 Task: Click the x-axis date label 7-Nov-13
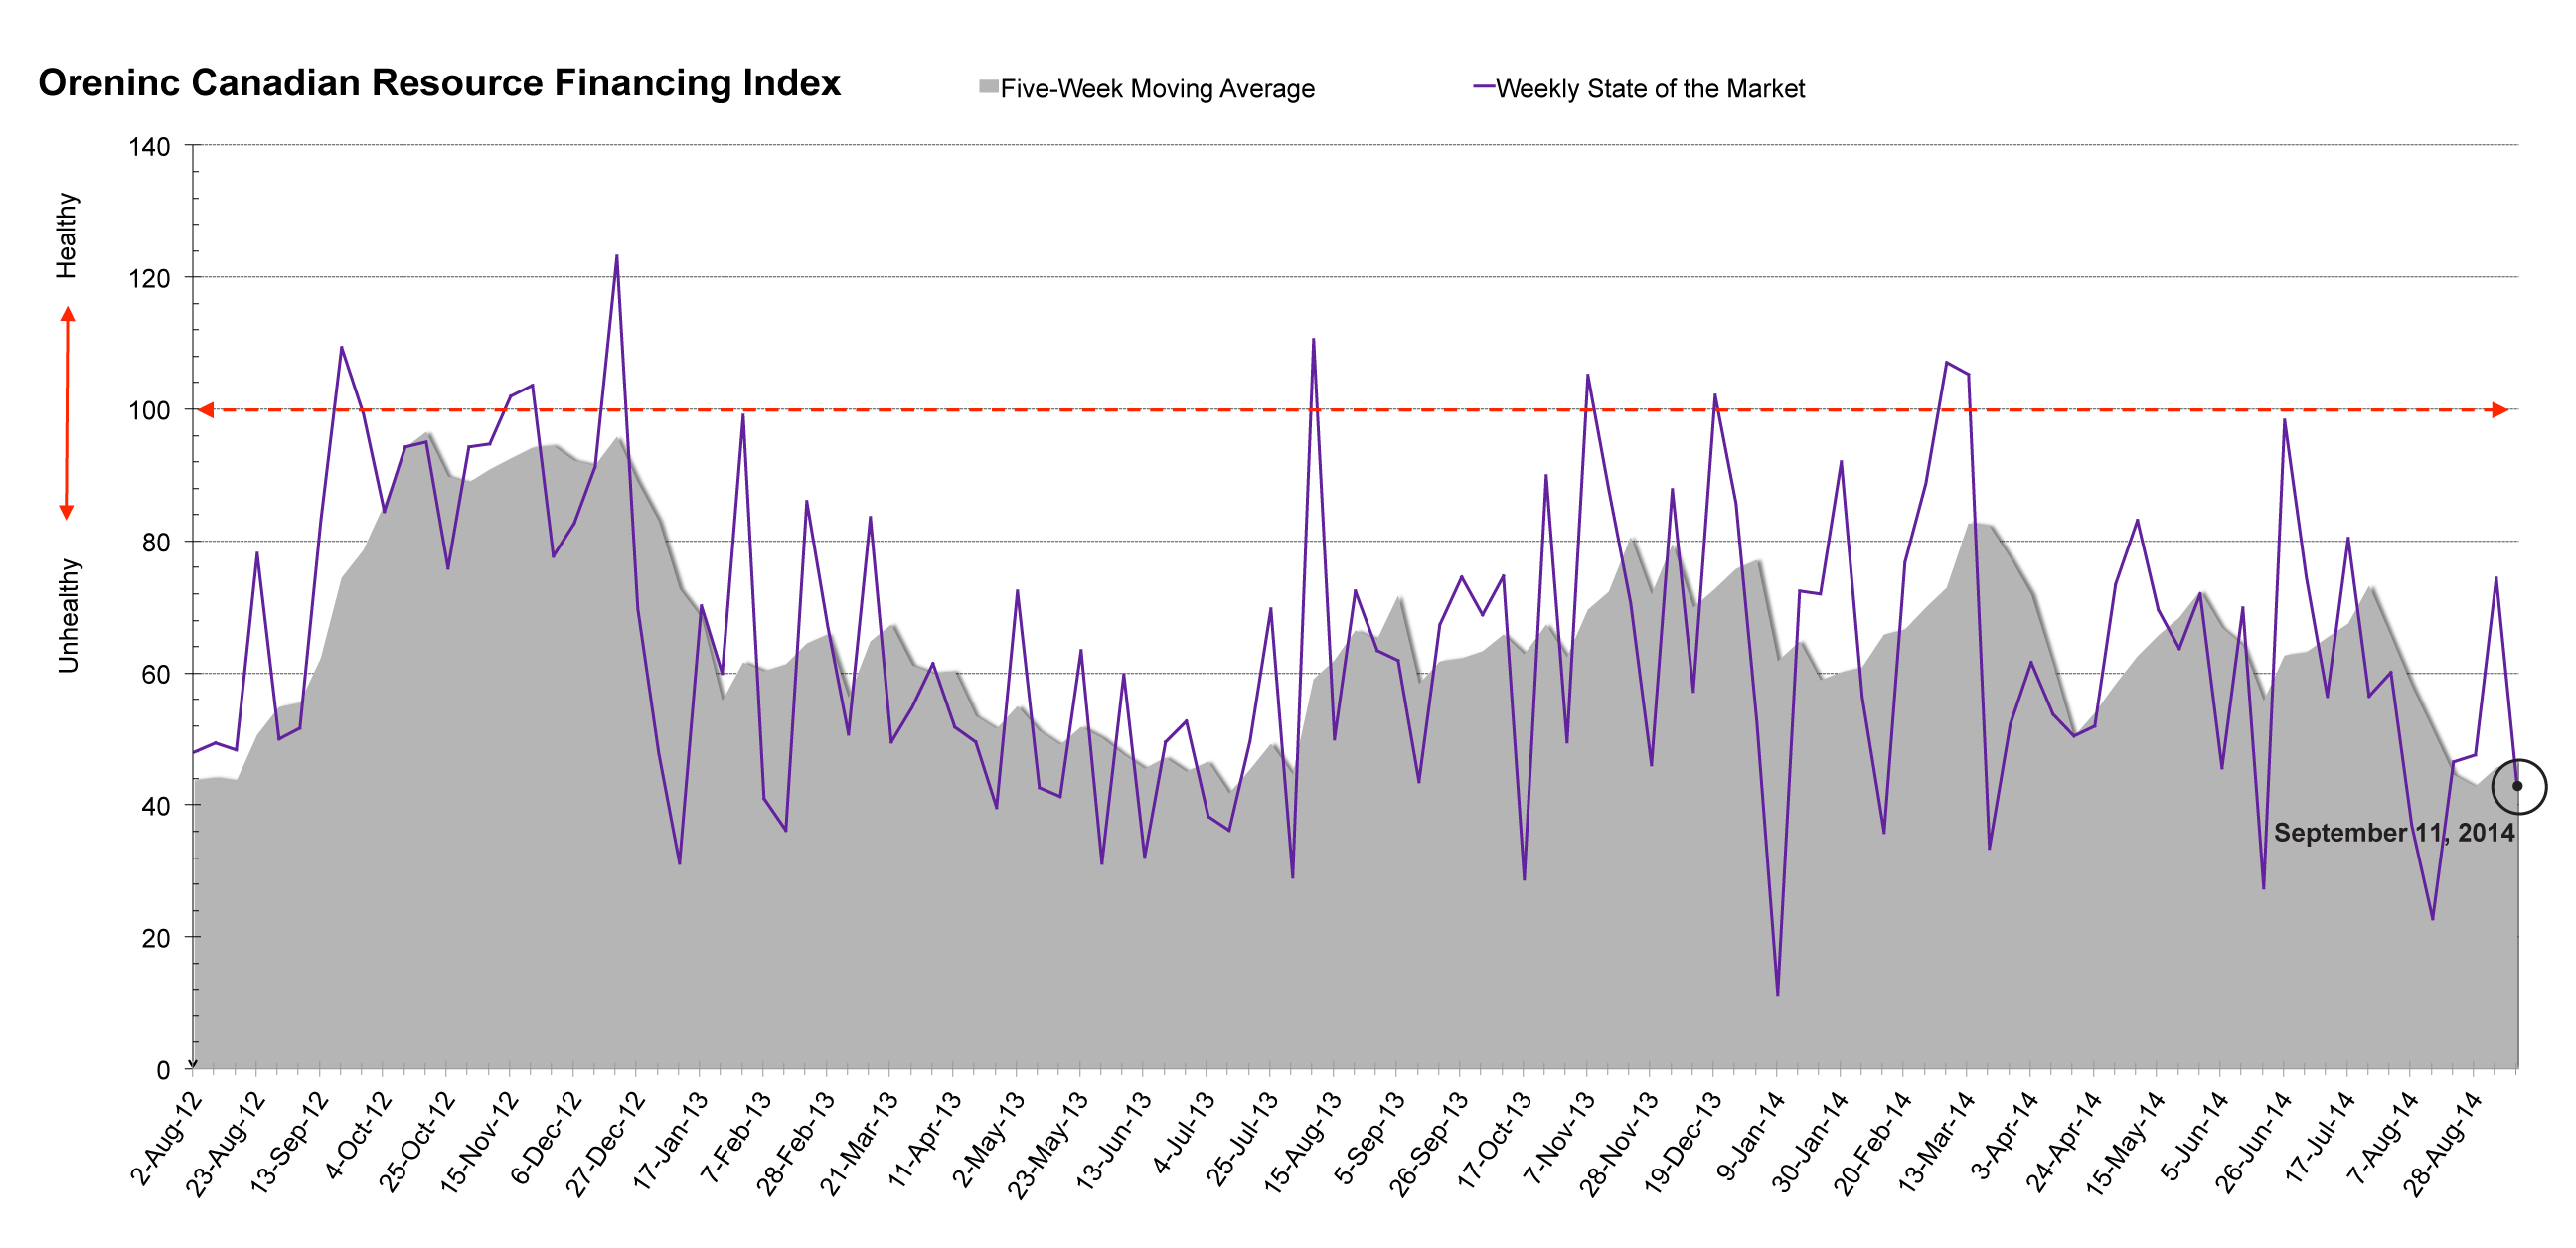point(1560,1138)
